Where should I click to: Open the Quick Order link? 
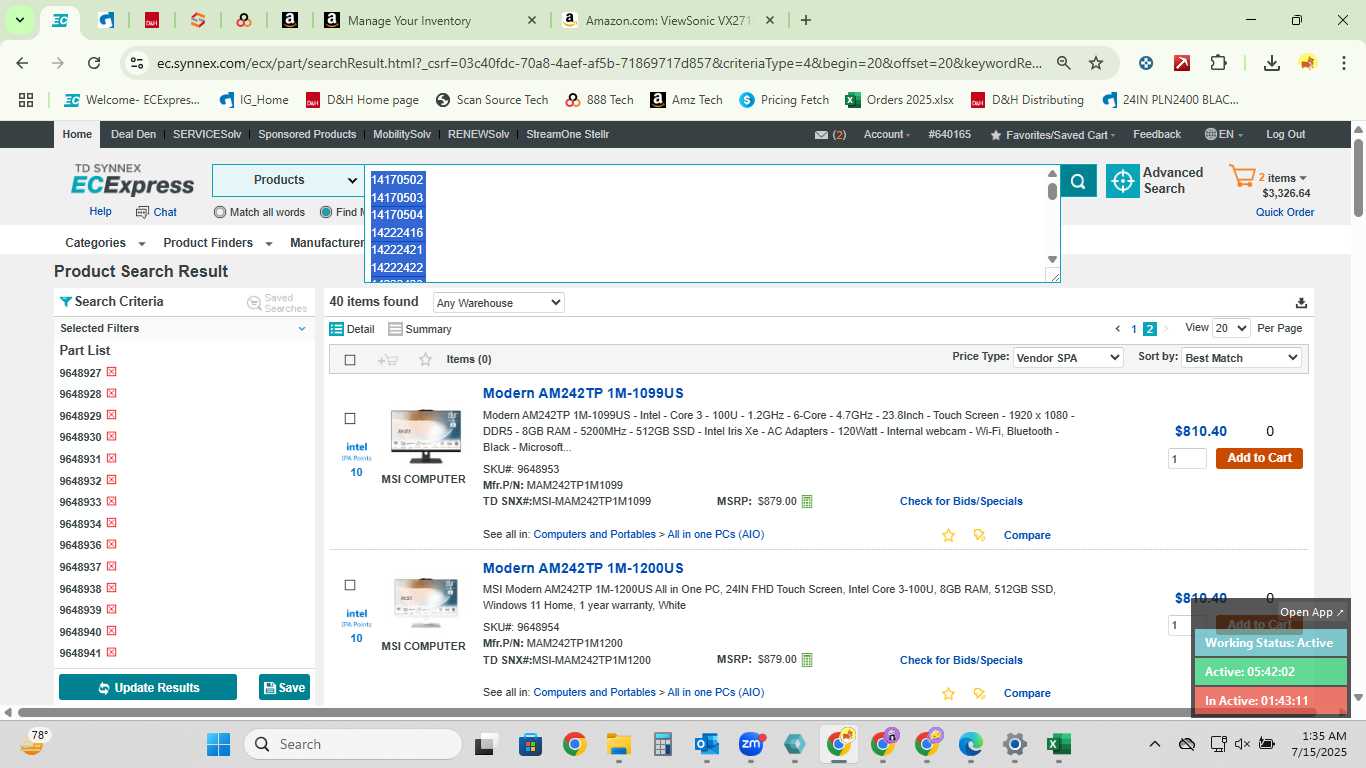pos(1285,212)
